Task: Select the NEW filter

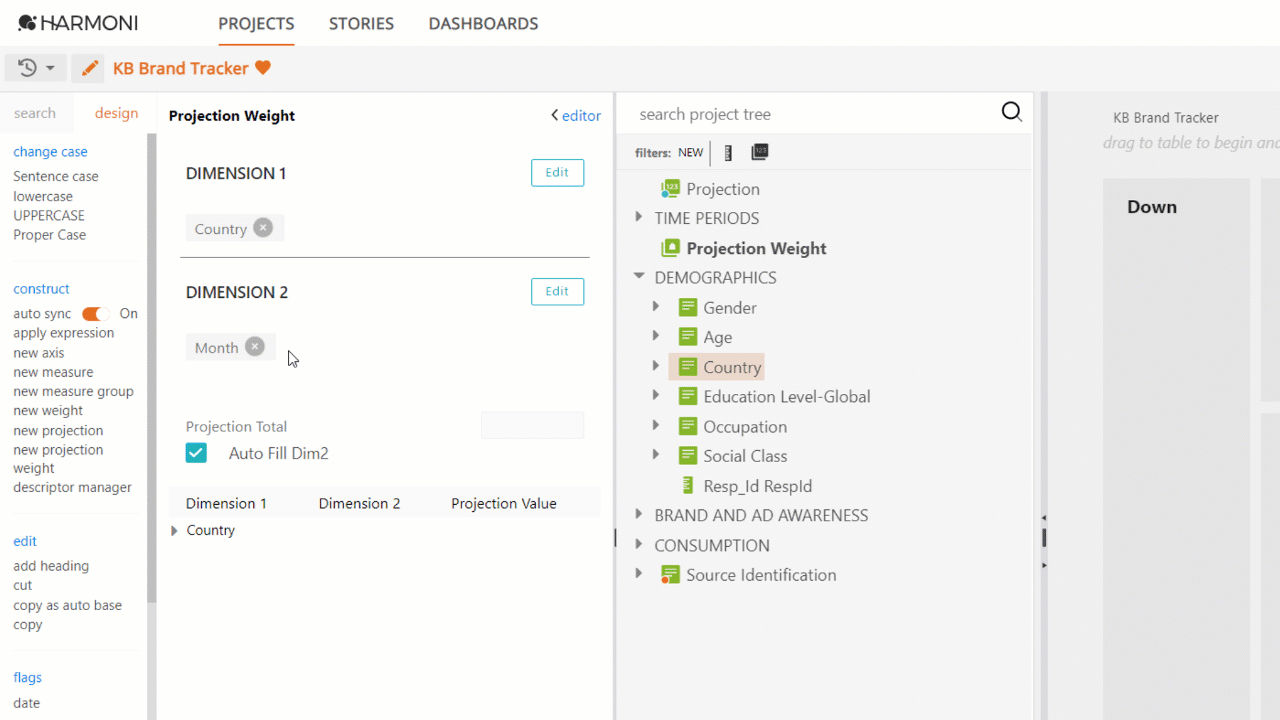Action: (x=690, y=153)
